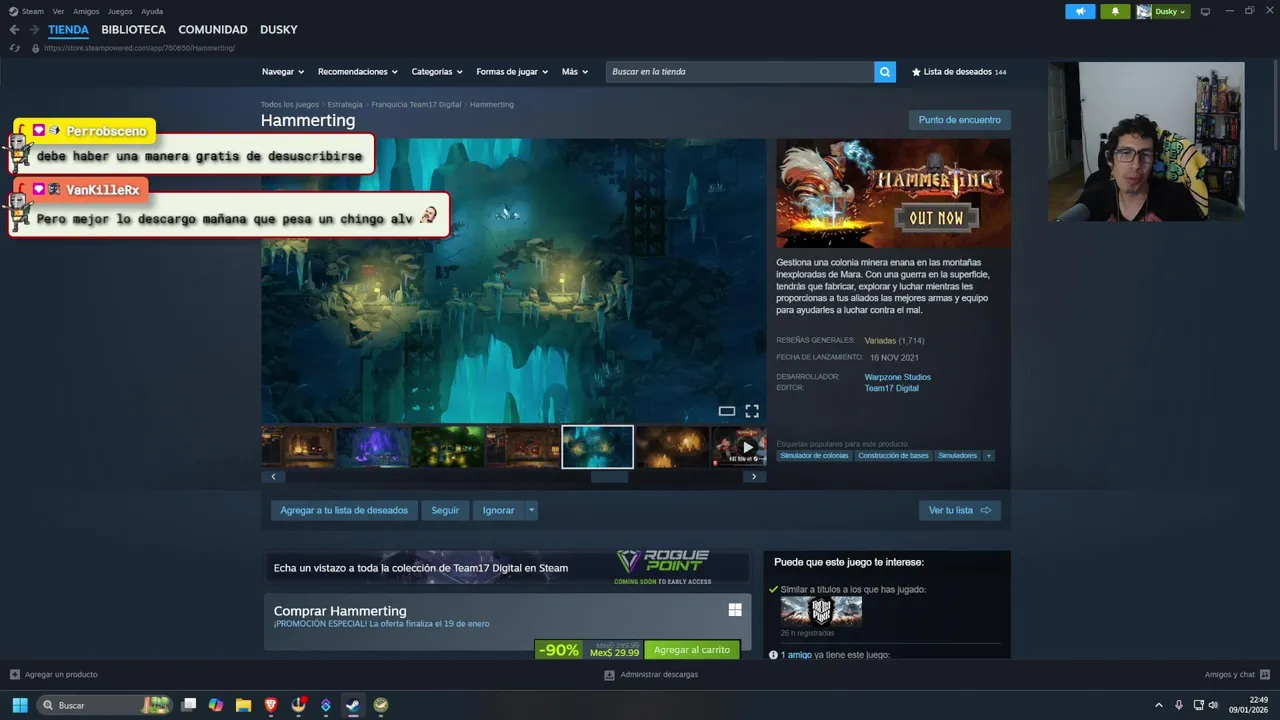This screenshot has height=720, width=1280.
Task: Switch the screenshot viewer to fullscreen
Action: click(x=752, y=411)
